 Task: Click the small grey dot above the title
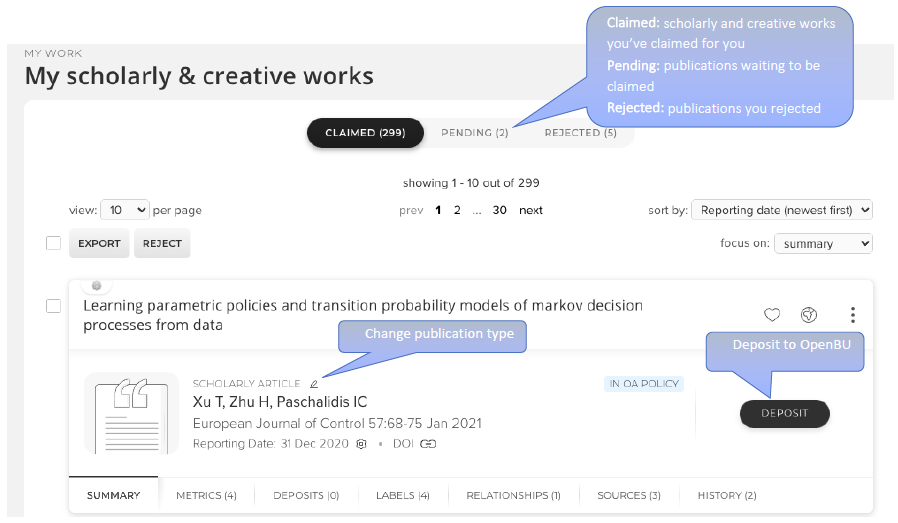click(x=97, y=285)
